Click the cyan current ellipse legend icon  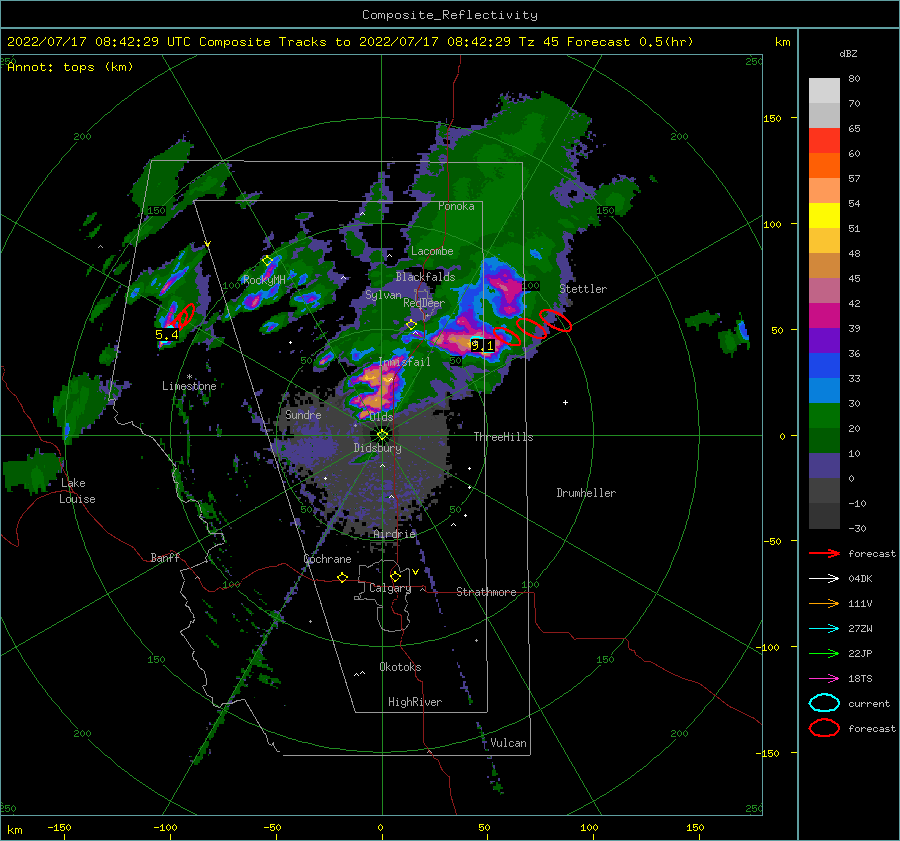824,703
